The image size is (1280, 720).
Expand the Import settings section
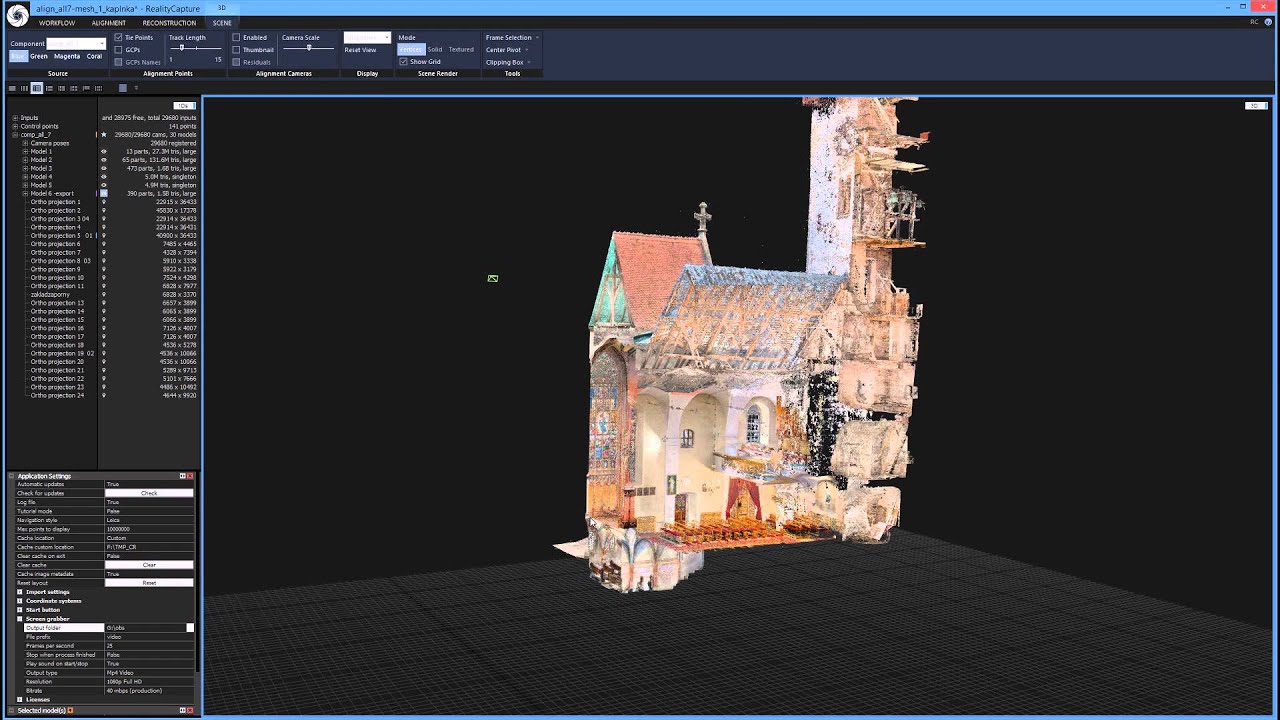pos(19,592)
